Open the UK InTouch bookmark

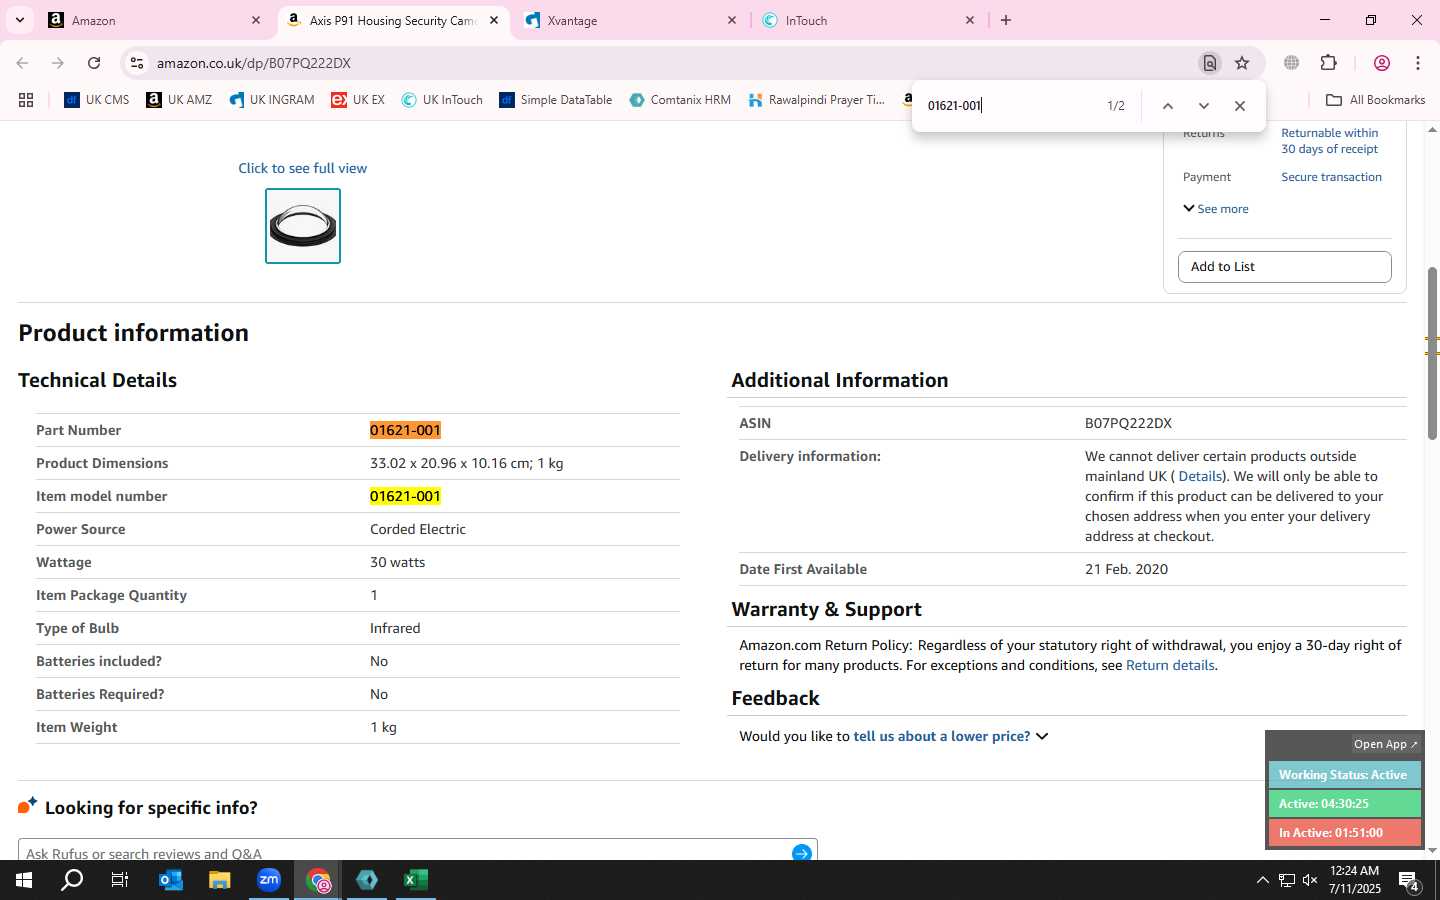pos(442,100)
